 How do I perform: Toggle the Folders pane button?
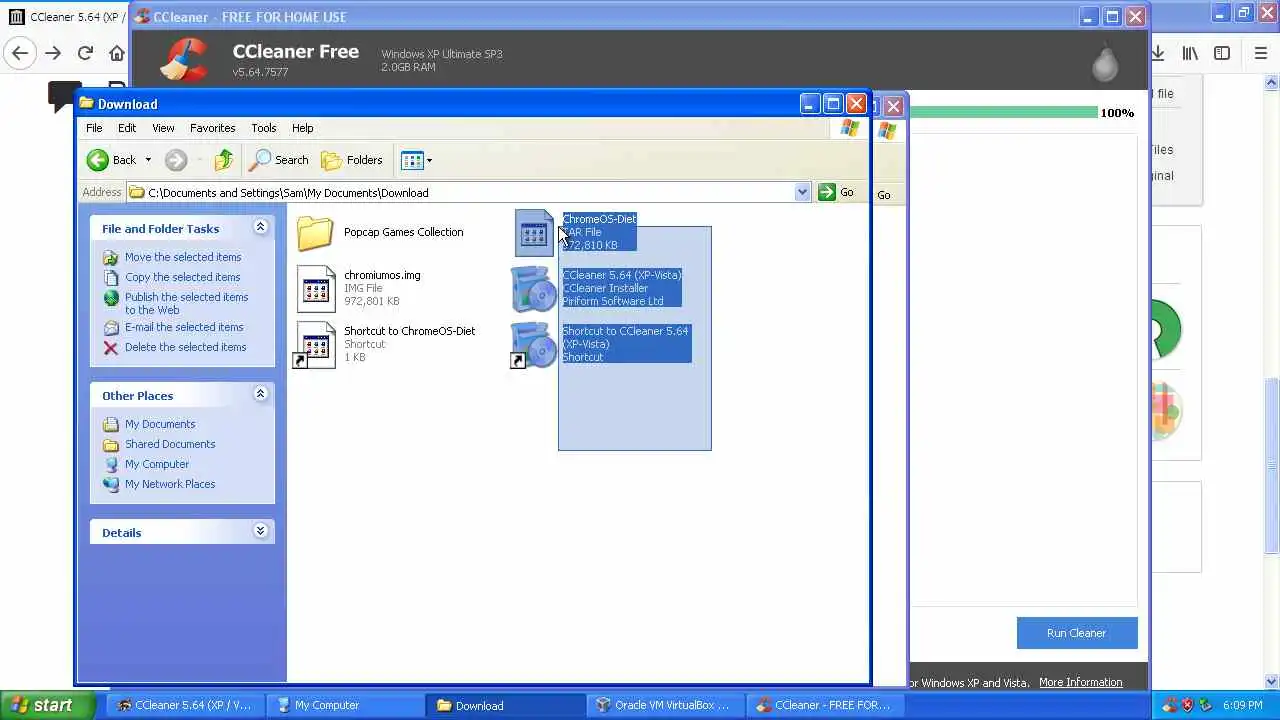click(352, 160)
